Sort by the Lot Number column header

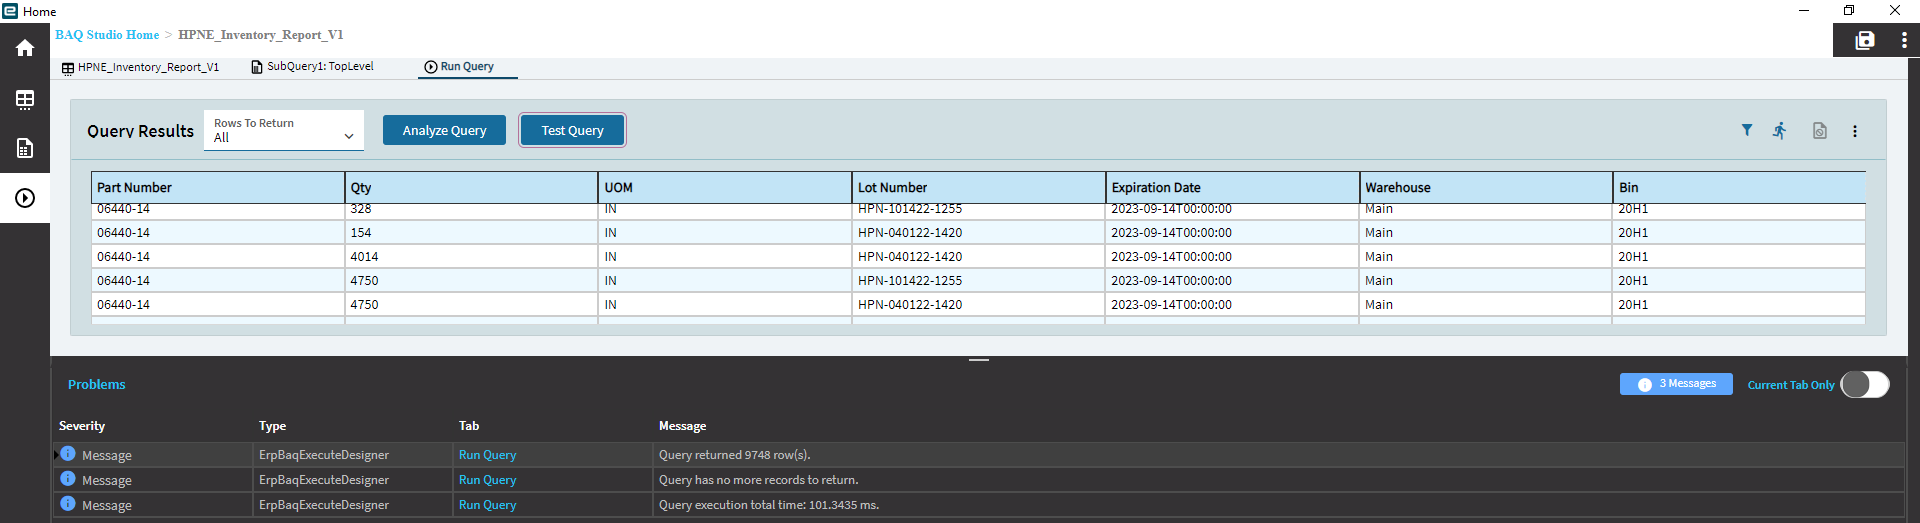click(x=979, y=187)
